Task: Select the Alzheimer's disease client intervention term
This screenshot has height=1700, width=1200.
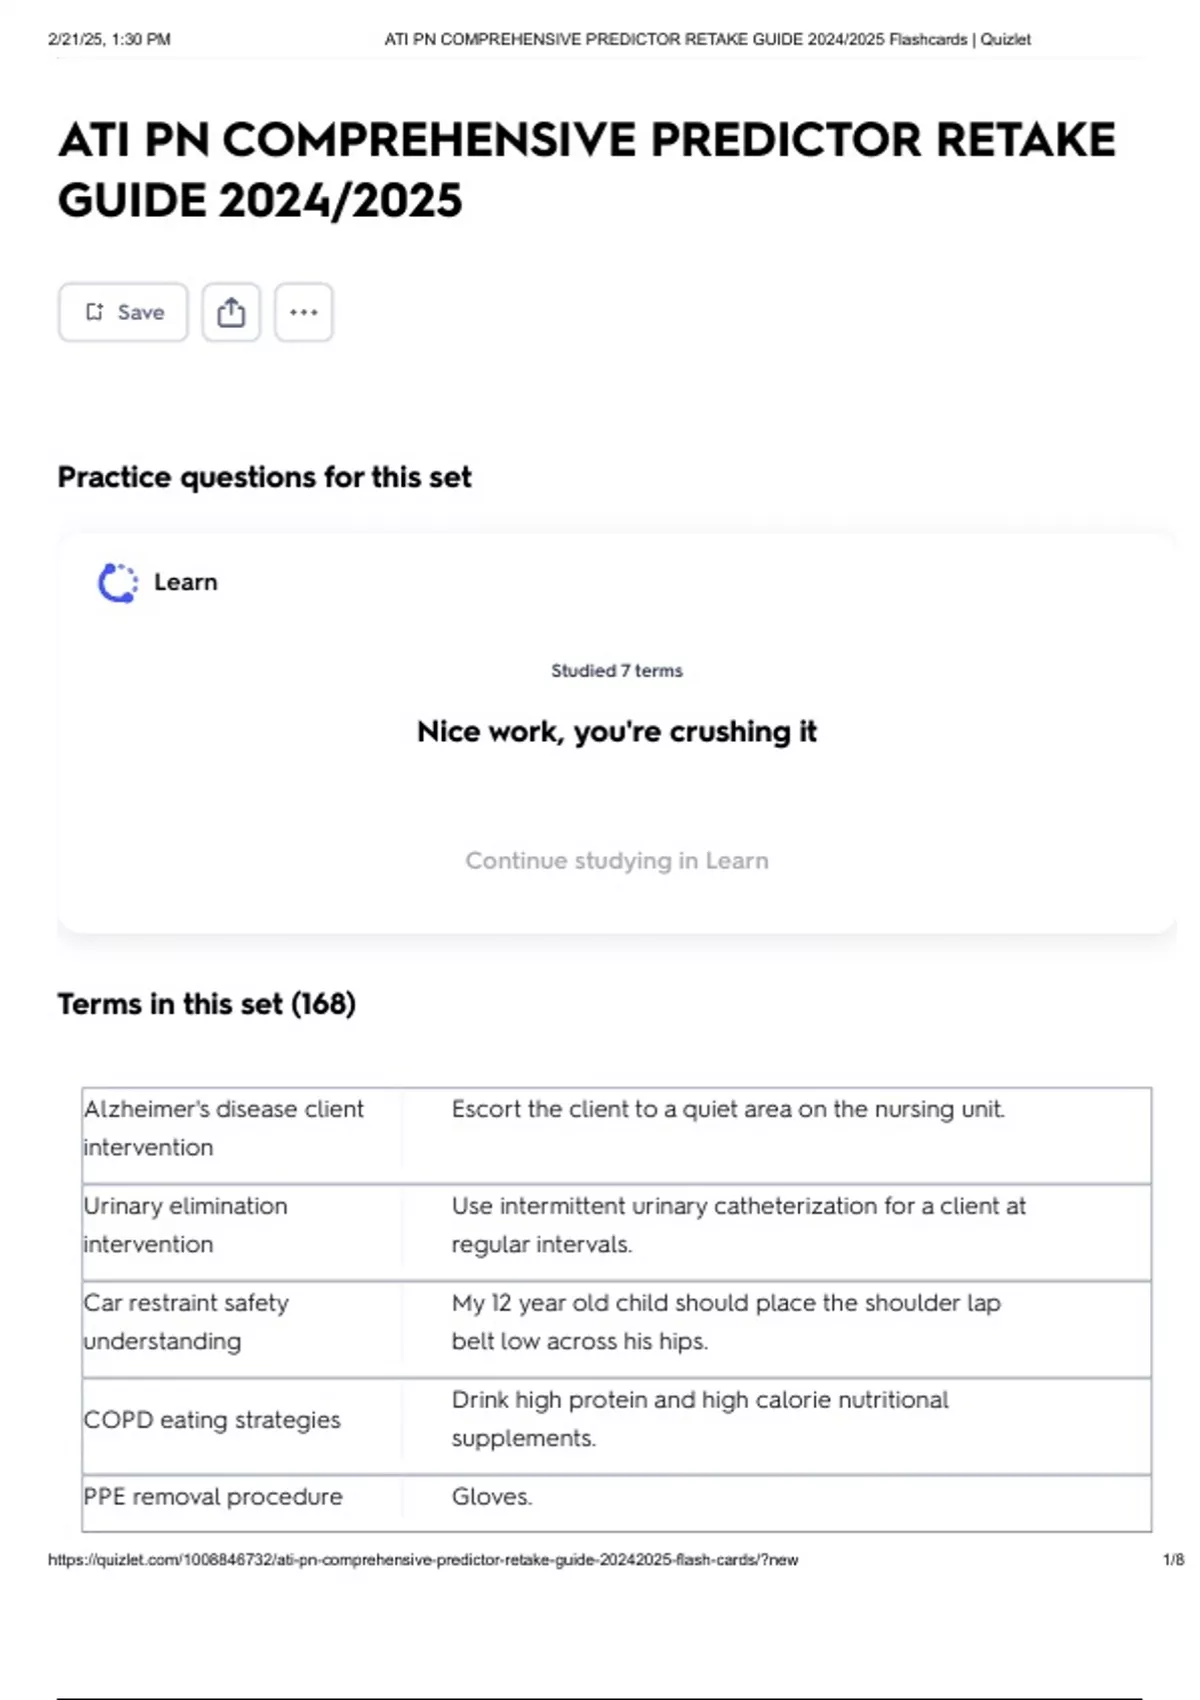Action: (x=224, y=1128)
